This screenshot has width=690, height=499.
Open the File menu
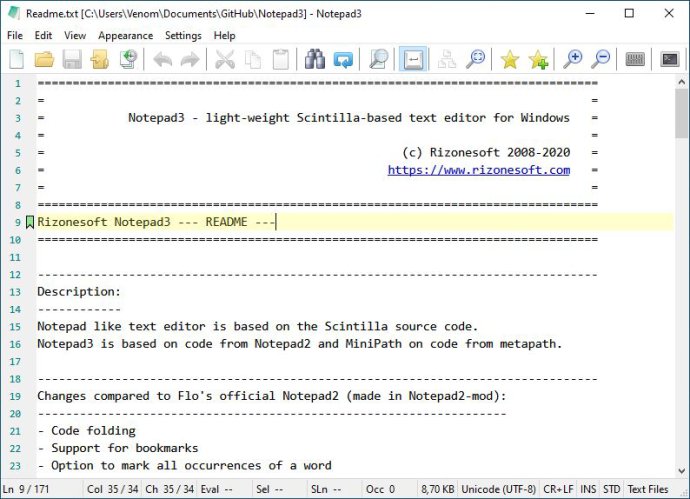click(x=15, y=35)
